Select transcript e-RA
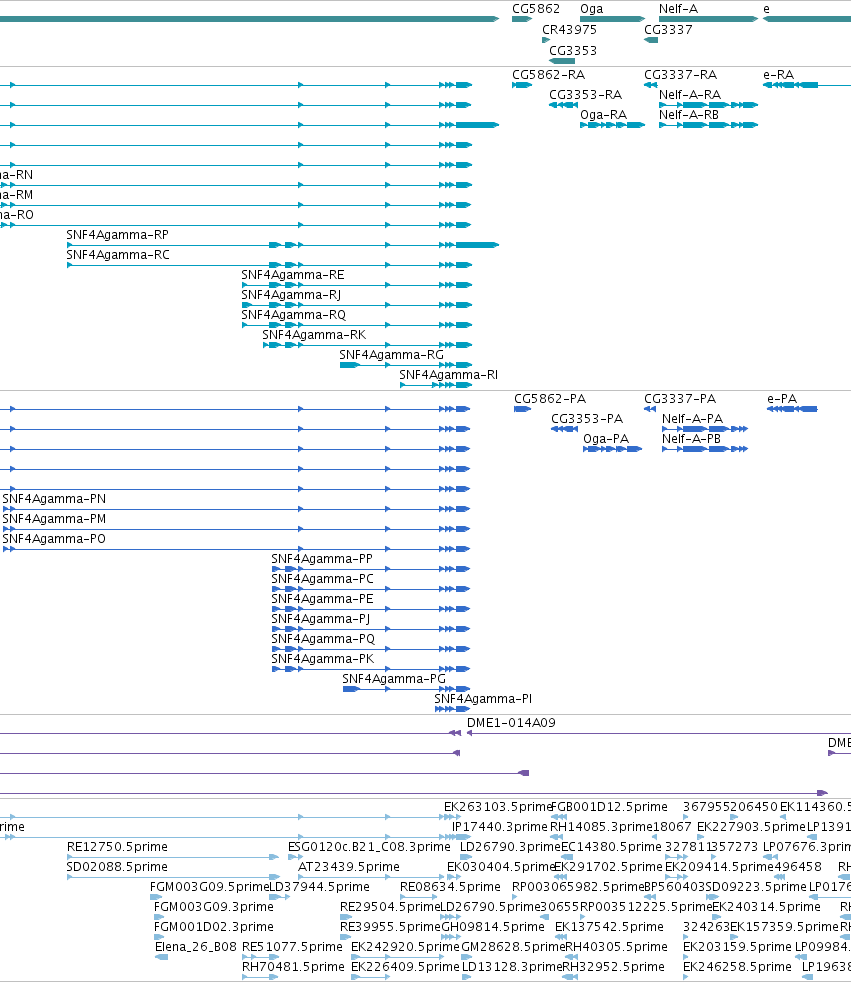Screen dimensions: 851x982 (x=778, y=75)
